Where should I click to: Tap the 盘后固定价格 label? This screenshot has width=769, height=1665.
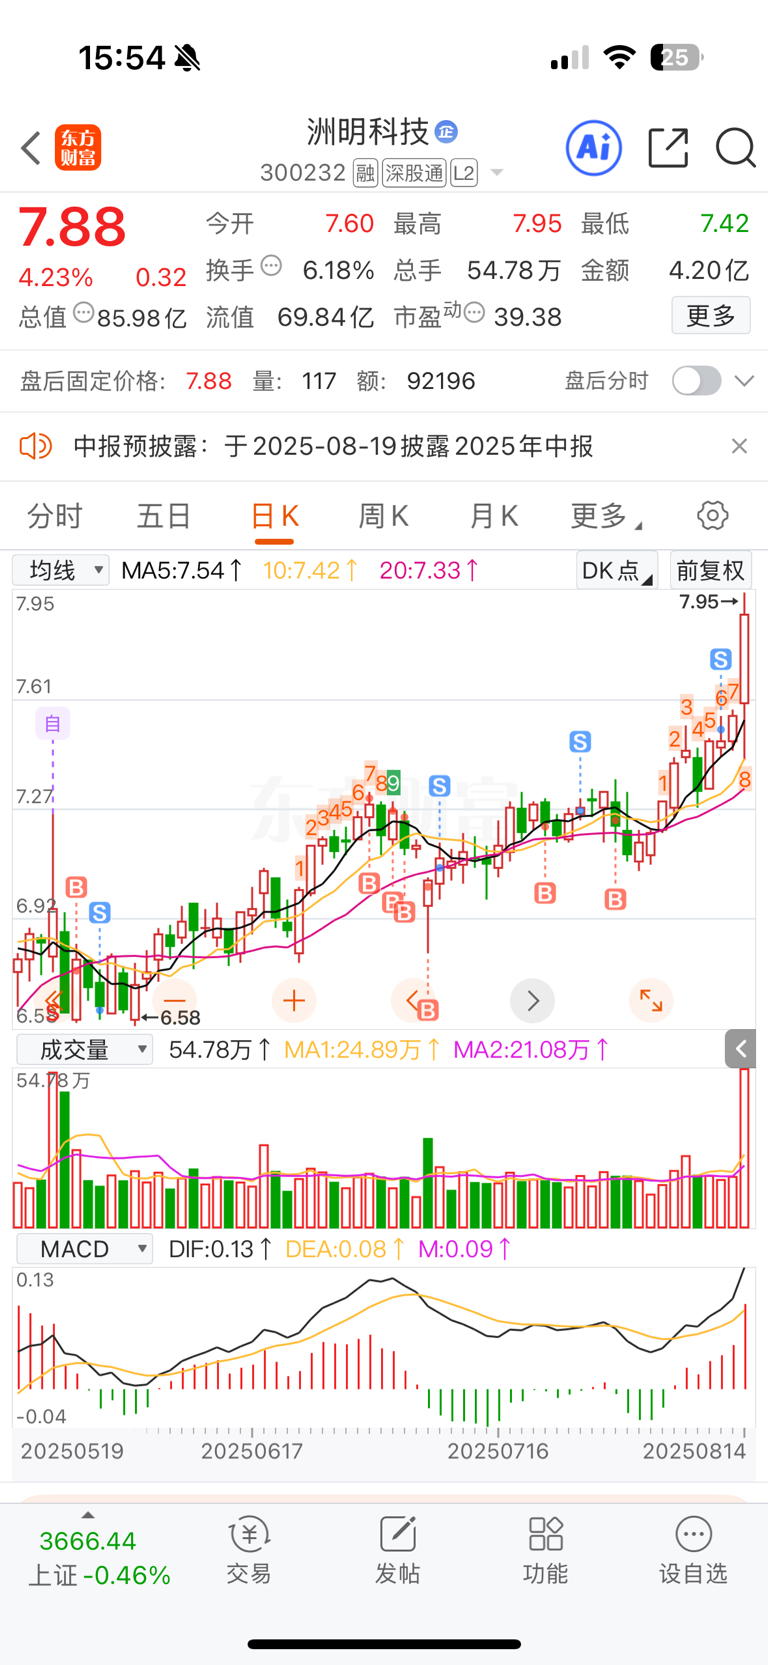coord(91,381)
